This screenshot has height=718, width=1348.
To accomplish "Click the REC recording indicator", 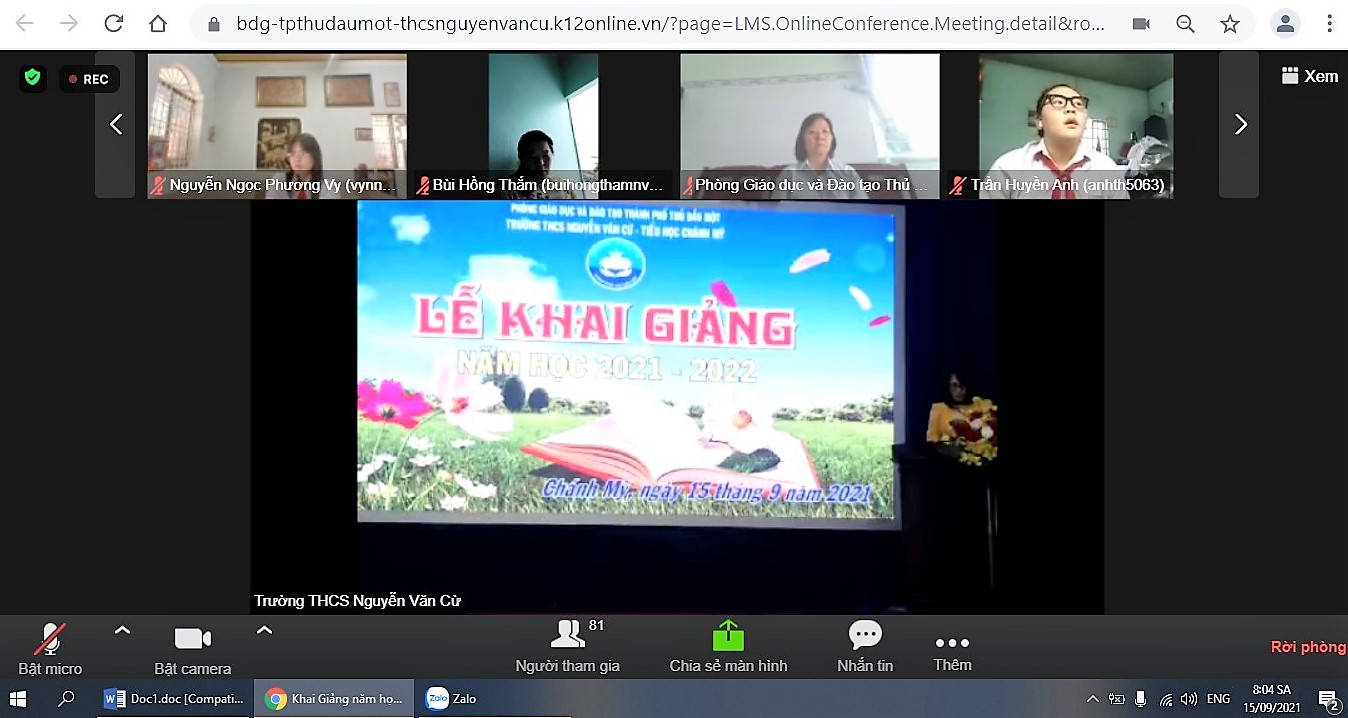I will tap(89, 79).
